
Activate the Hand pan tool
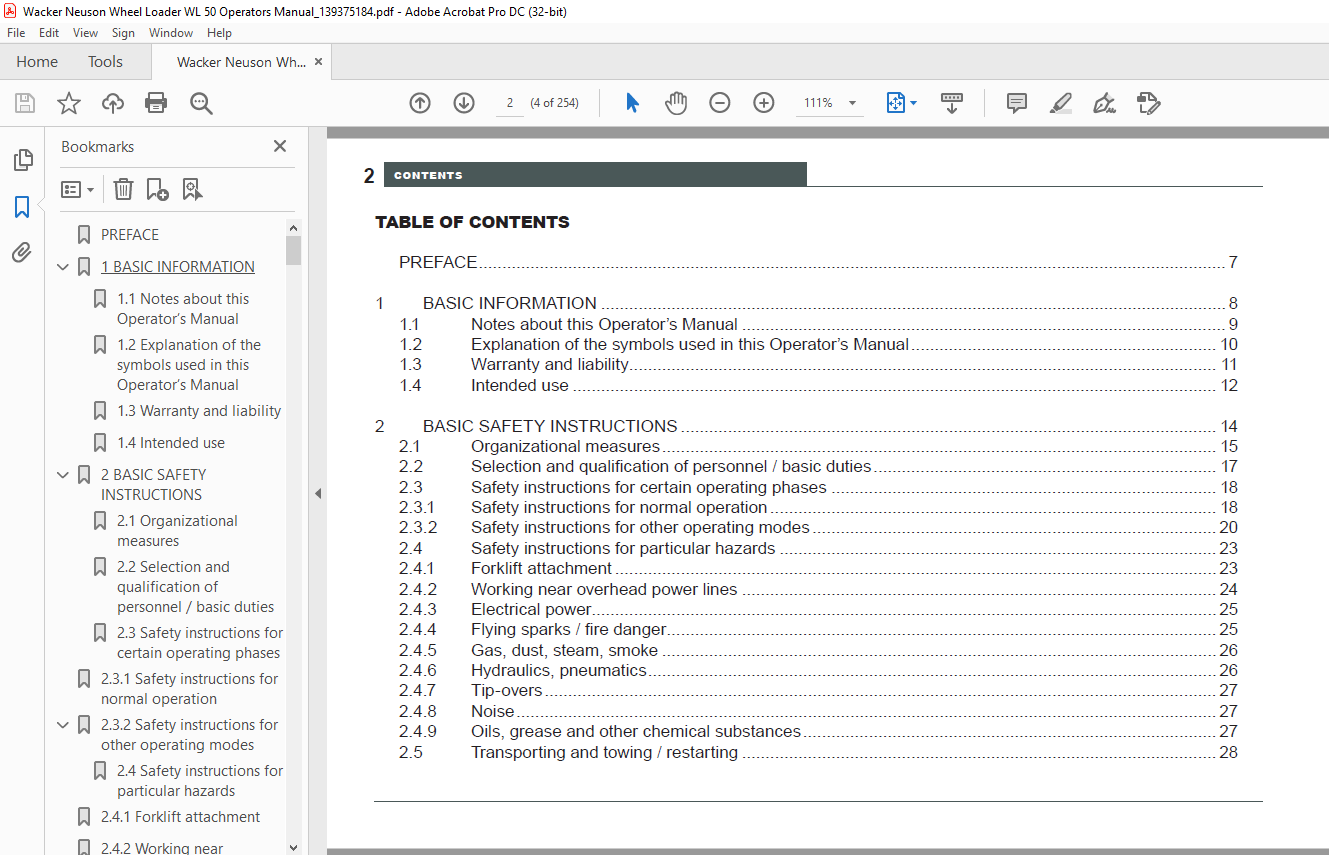pos(677,103)
